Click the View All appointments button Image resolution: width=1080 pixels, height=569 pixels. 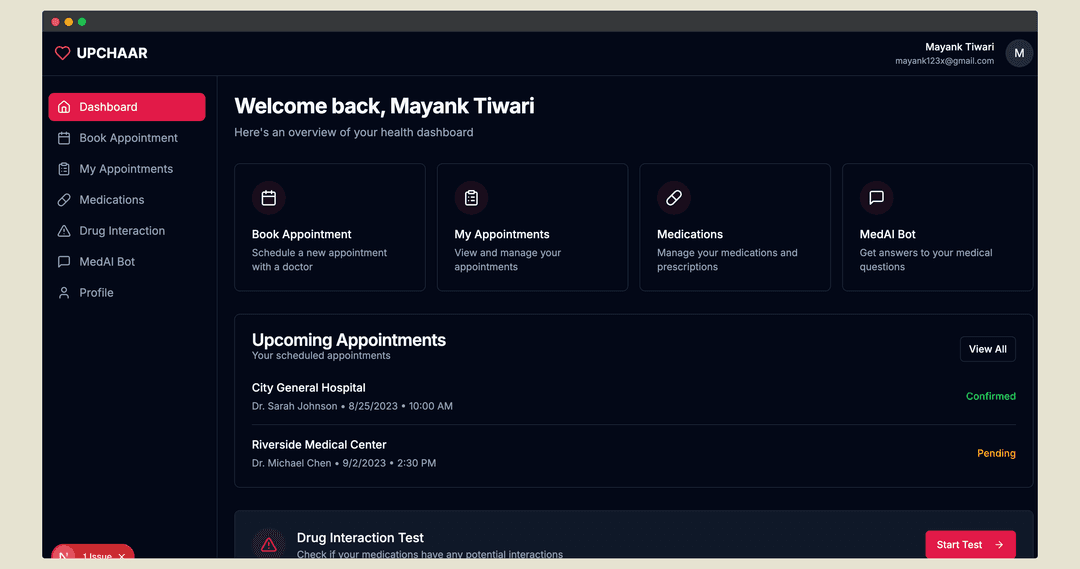(x=987, y=349)
